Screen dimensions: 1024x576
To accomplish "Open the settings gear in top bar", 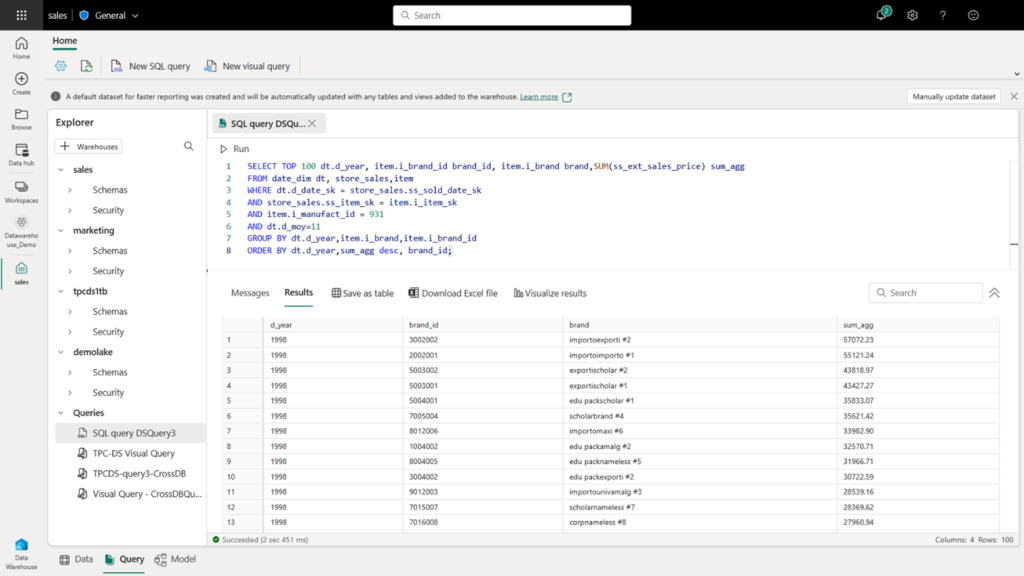I will point(912,15).
